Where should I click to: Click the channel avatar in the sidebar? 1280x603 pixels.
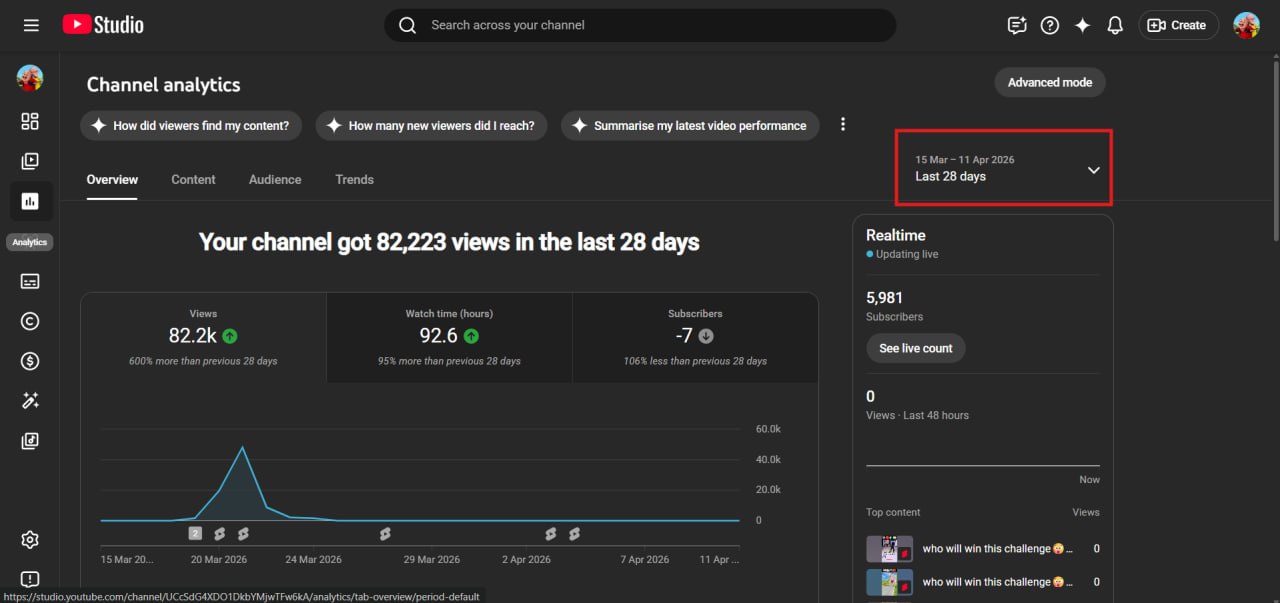coord(30,78)
